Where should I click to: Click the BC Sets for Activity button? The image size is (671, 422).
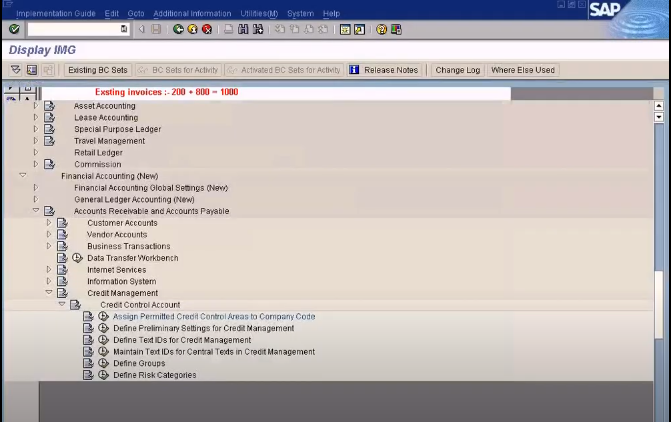(178, 70)
